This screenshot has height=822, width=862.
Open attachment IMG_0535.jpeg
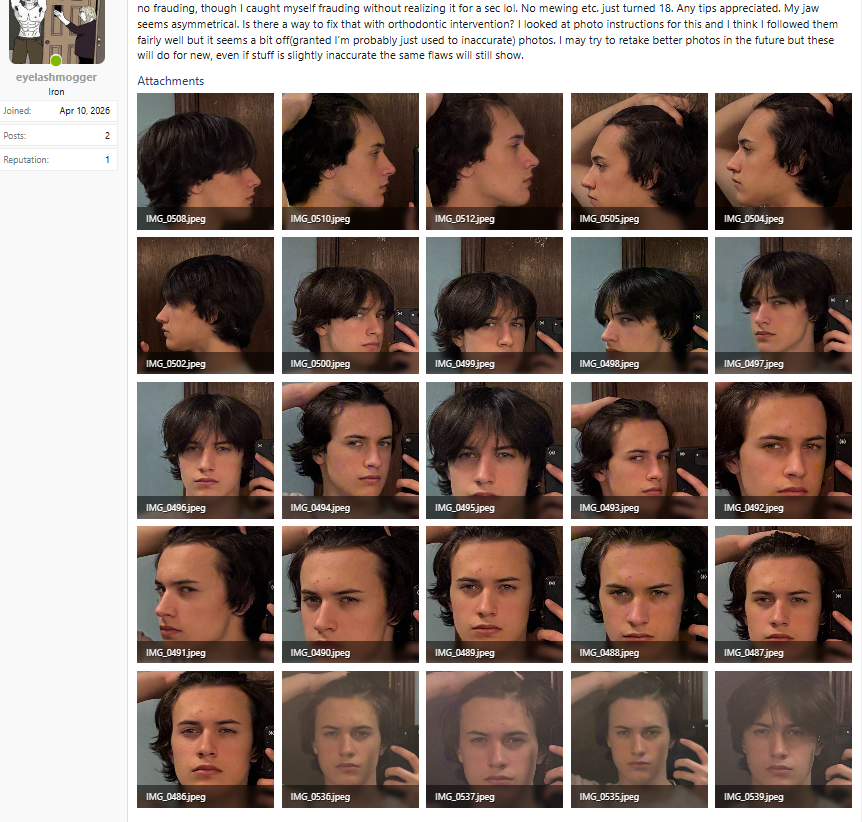click(x=639, y=739)
